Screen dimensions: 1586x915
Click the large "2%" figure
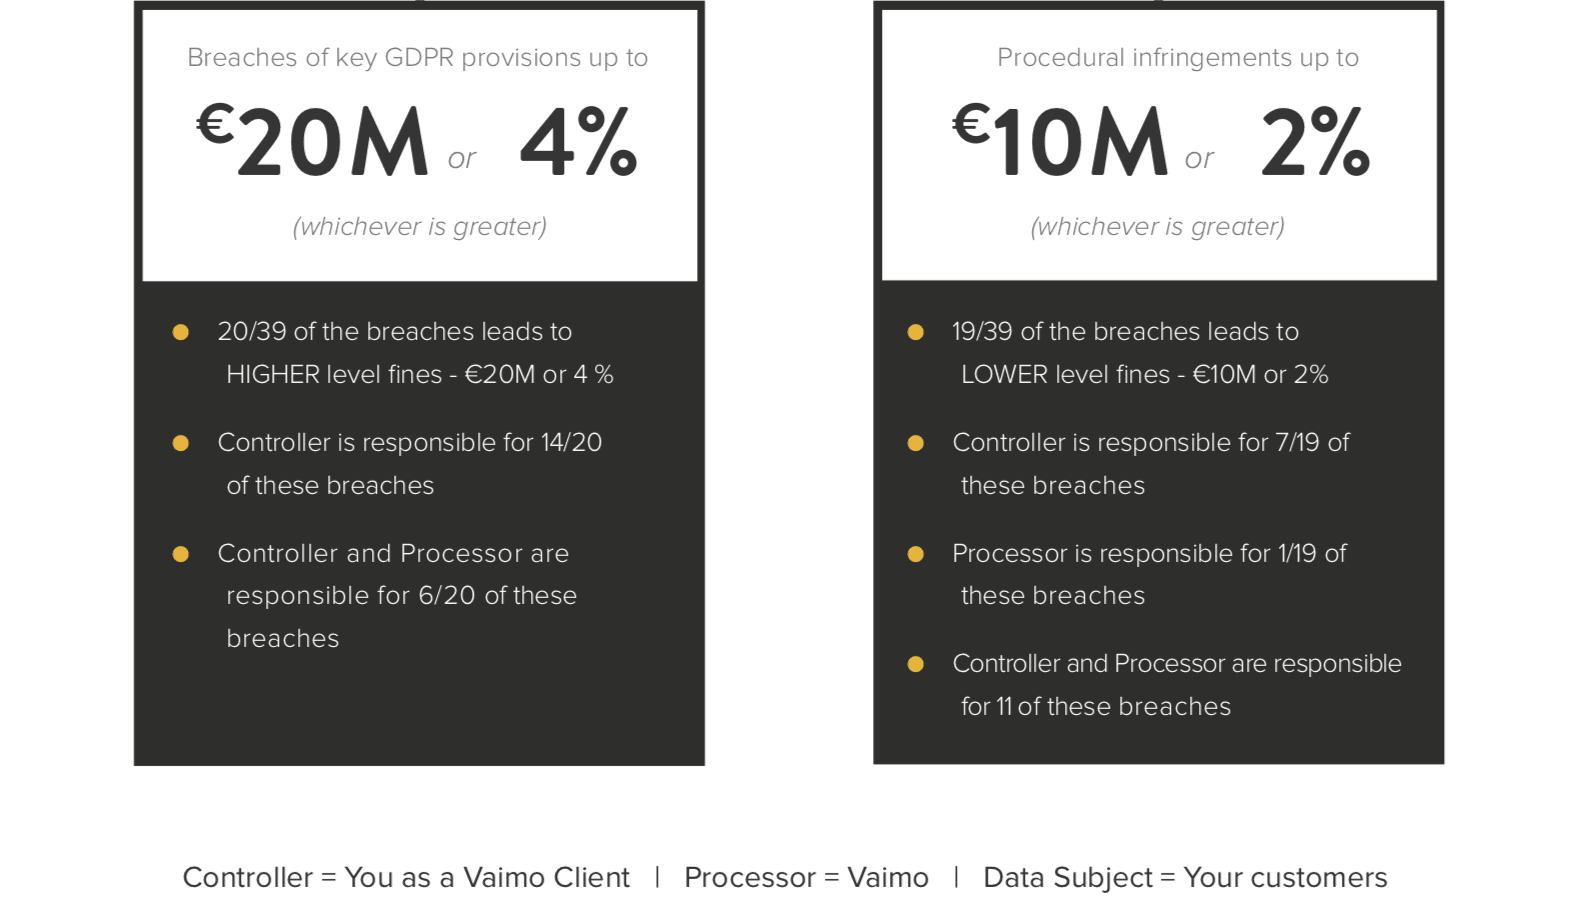[1315, 142]
